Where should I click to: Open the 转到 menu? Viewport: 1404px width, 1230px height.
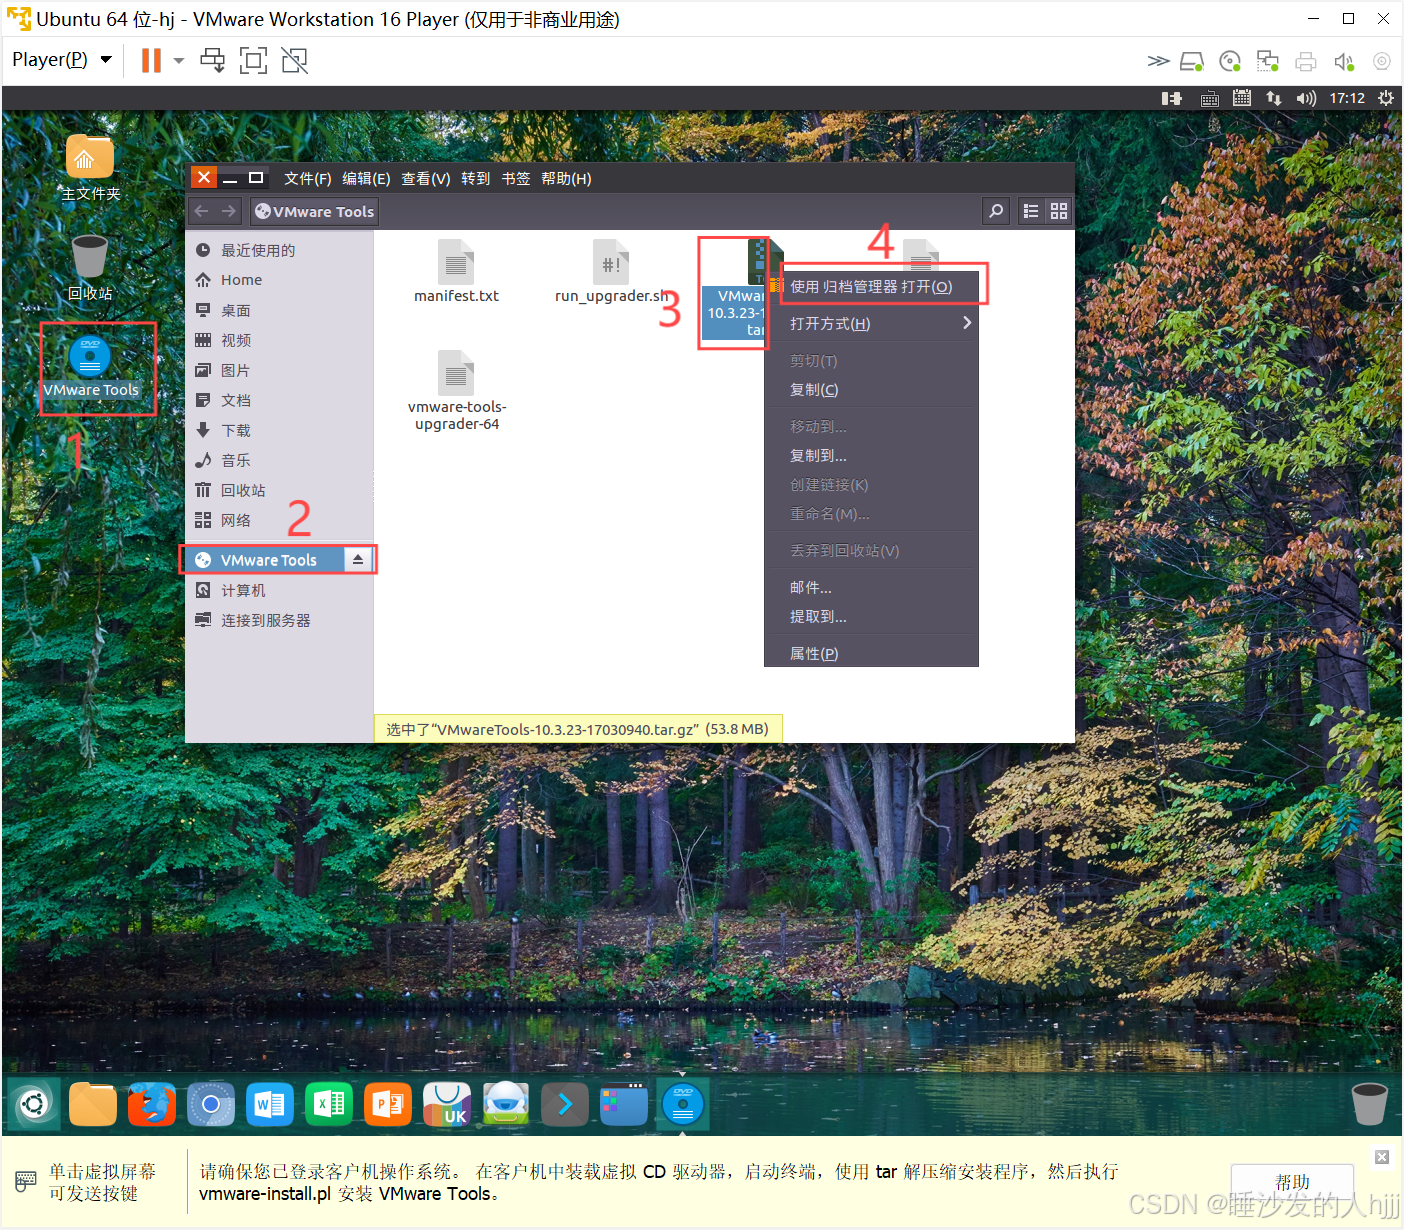[476, 178]
